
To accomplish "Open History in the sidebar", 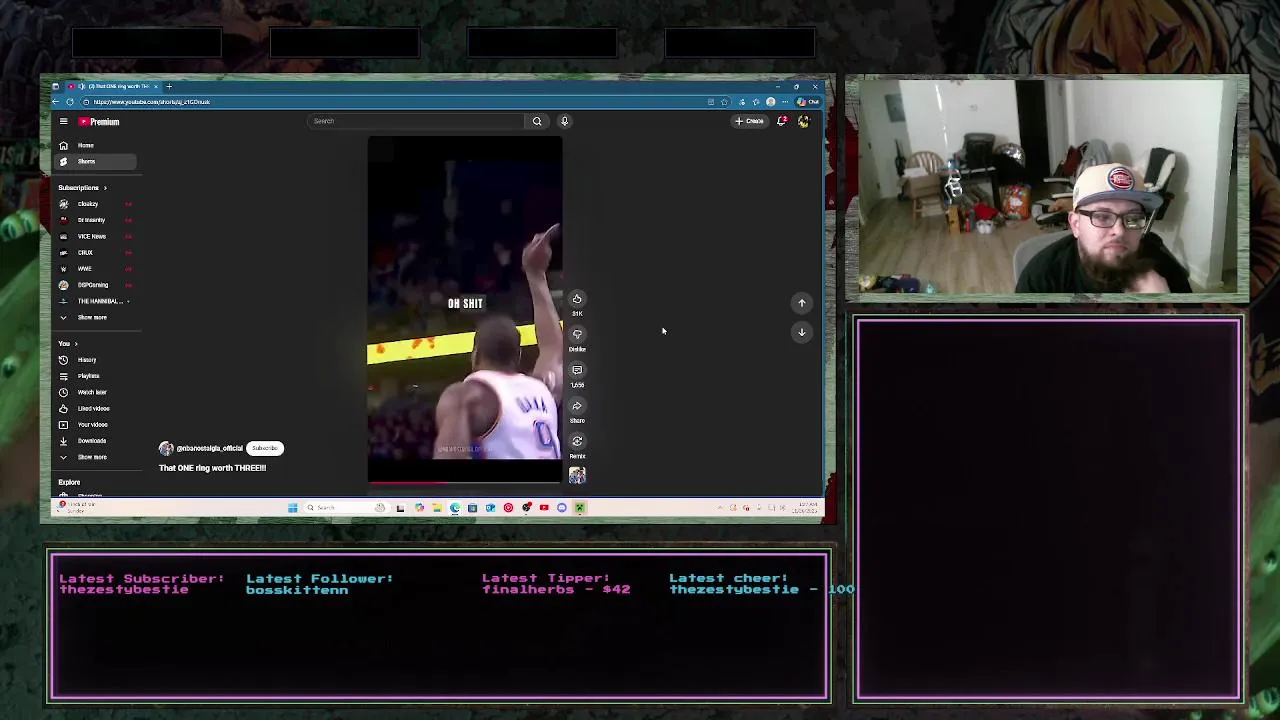I will pyautogui.click(x=96, y=360).
